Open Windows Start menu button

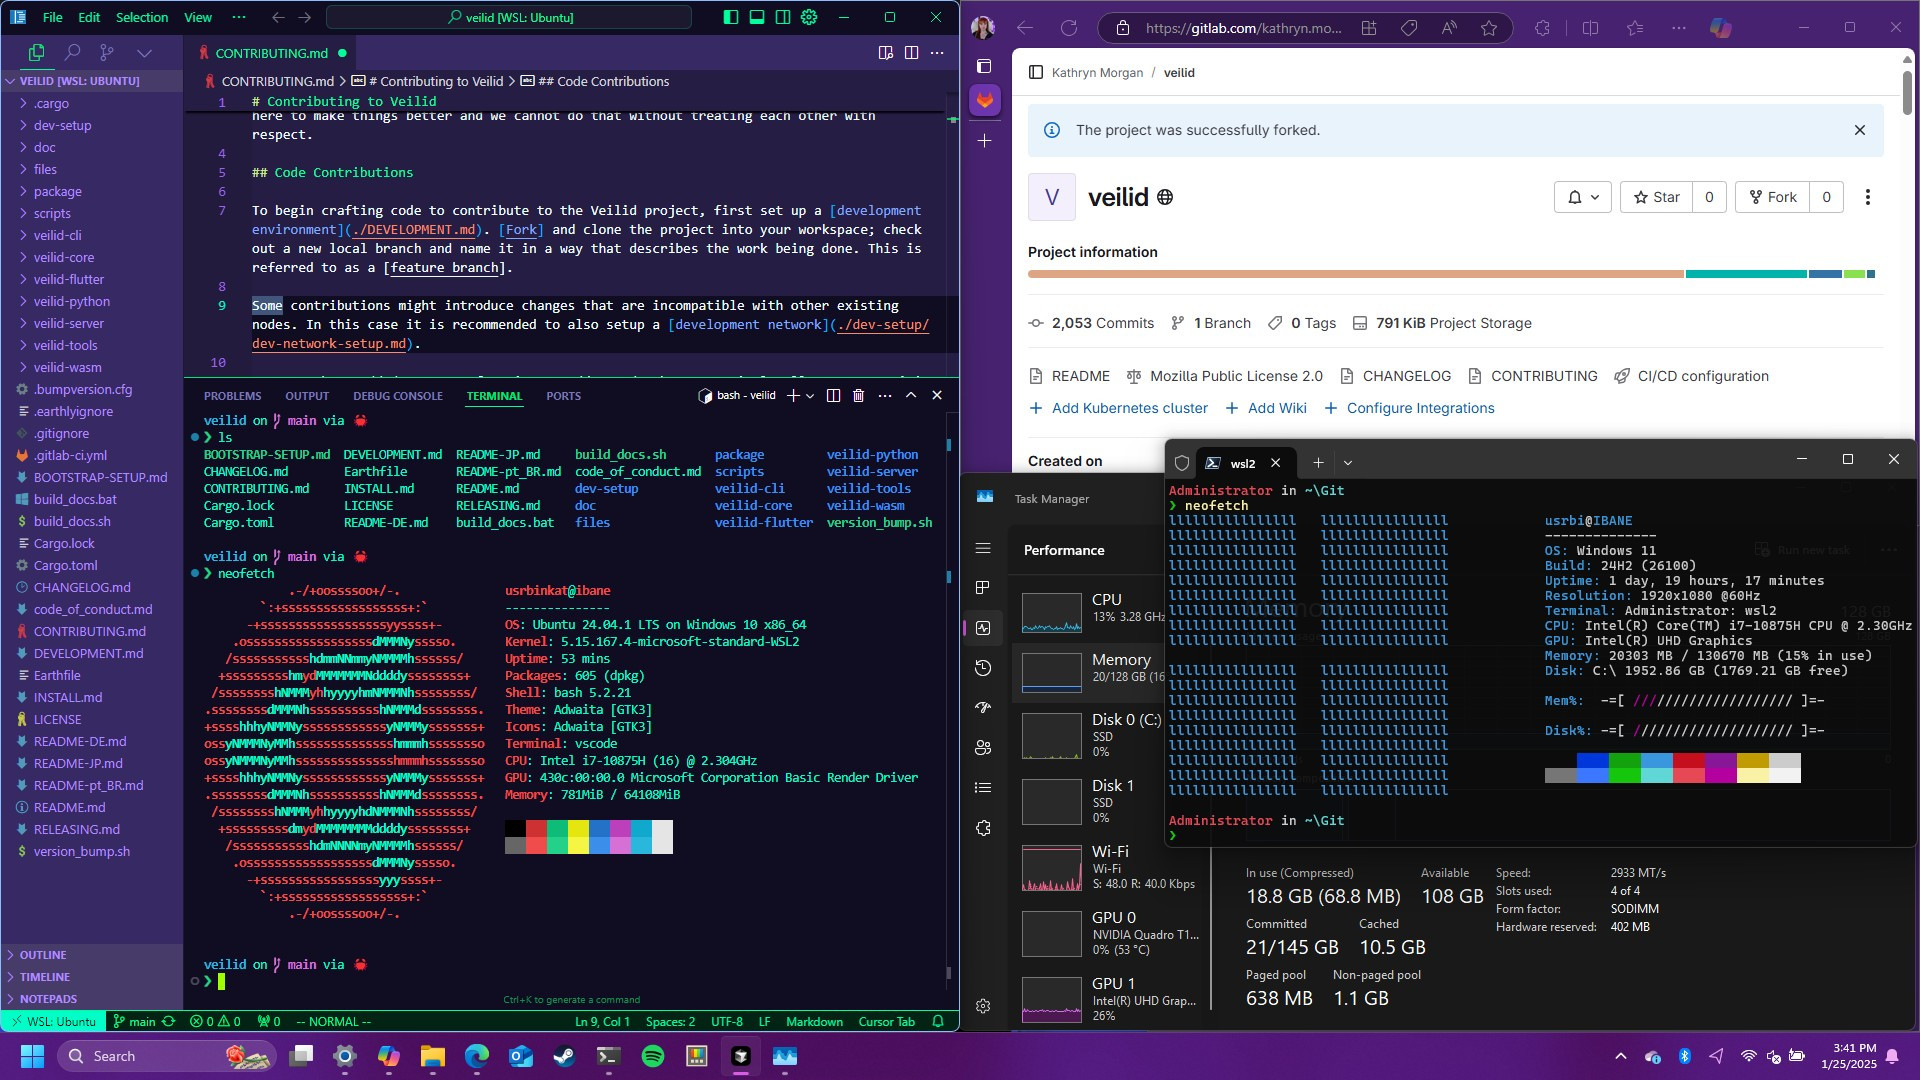(x=32, y=1056)
